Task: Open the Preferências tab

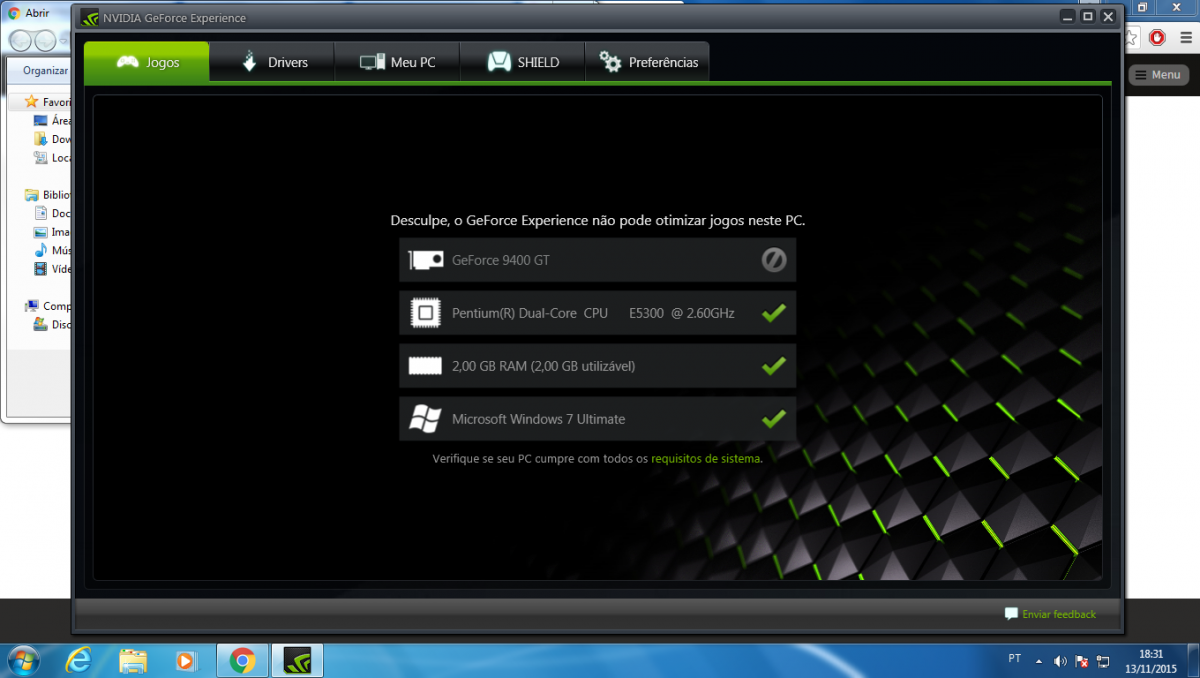Action: pos(647,62)
